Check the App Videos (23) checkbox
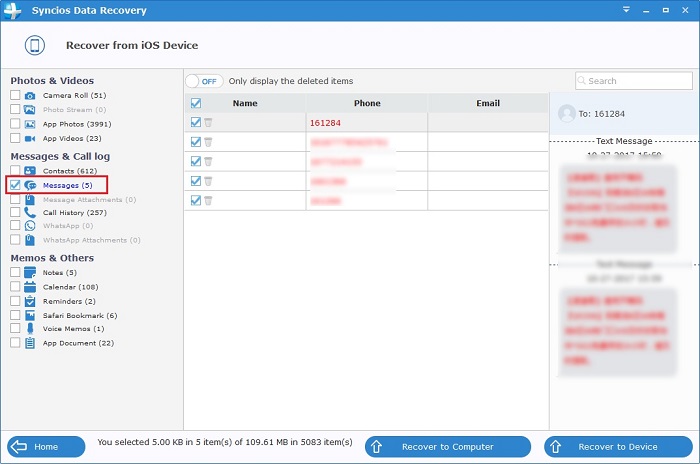This screenshot has height=464, width=700. [x=15, y=138]
